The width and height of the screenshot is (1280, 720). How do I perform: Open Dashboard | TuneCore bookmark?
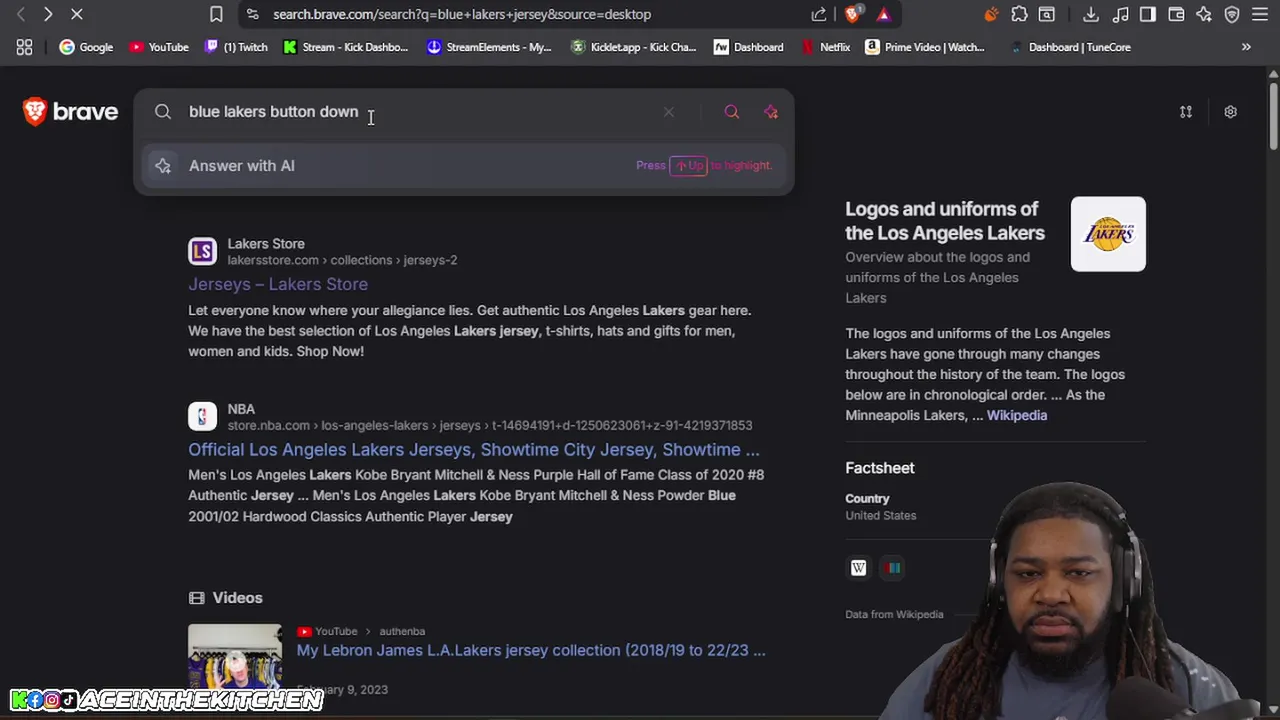1070,47
